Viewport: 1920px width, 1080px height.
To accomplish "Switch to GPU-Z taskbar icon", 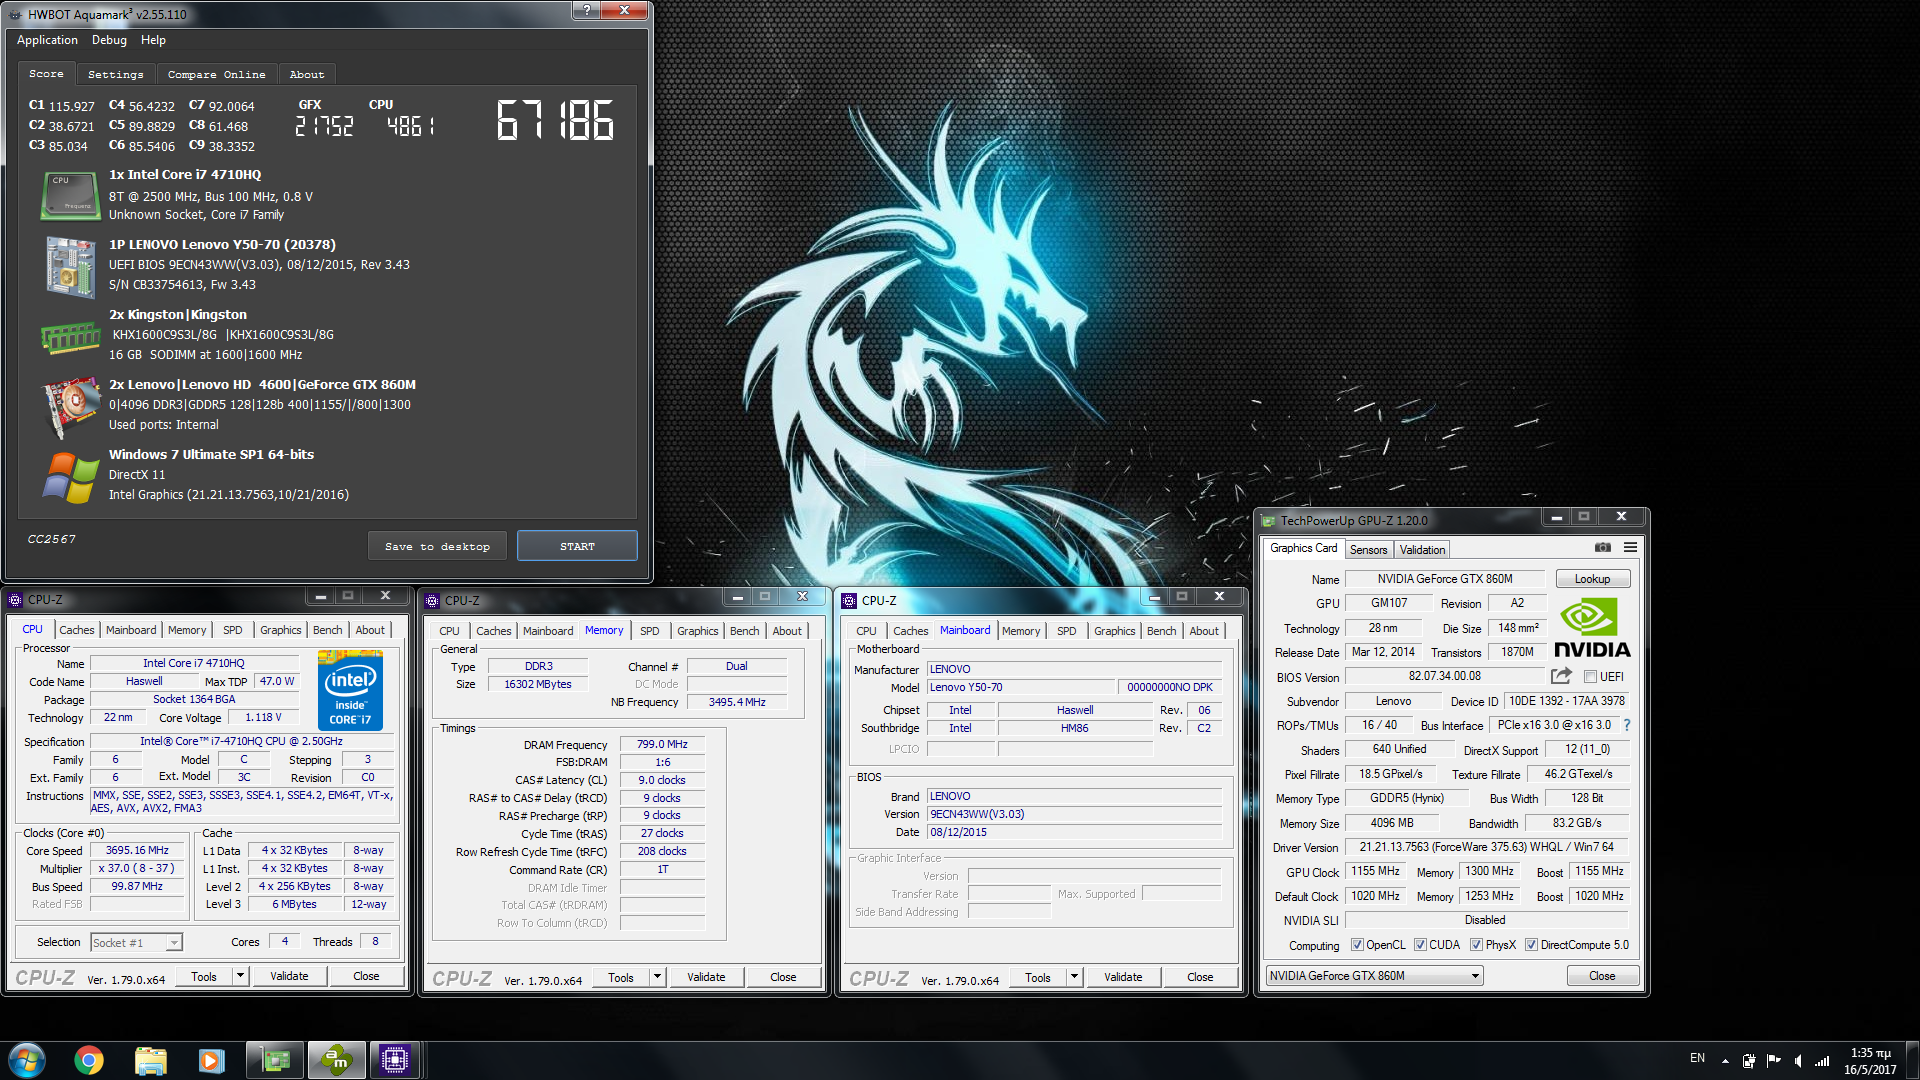I will point(275,1060).
